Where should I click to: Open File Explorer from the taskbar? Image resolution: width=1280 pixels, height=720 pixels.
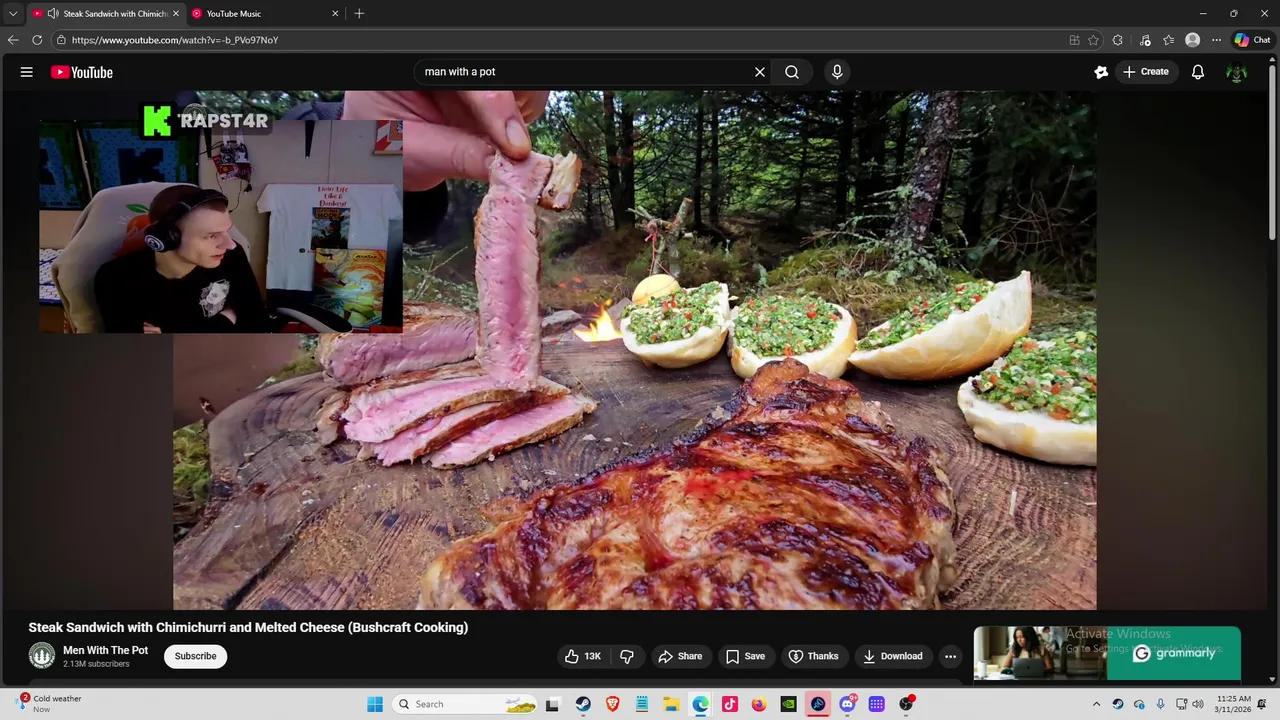(x=671, y=704)
